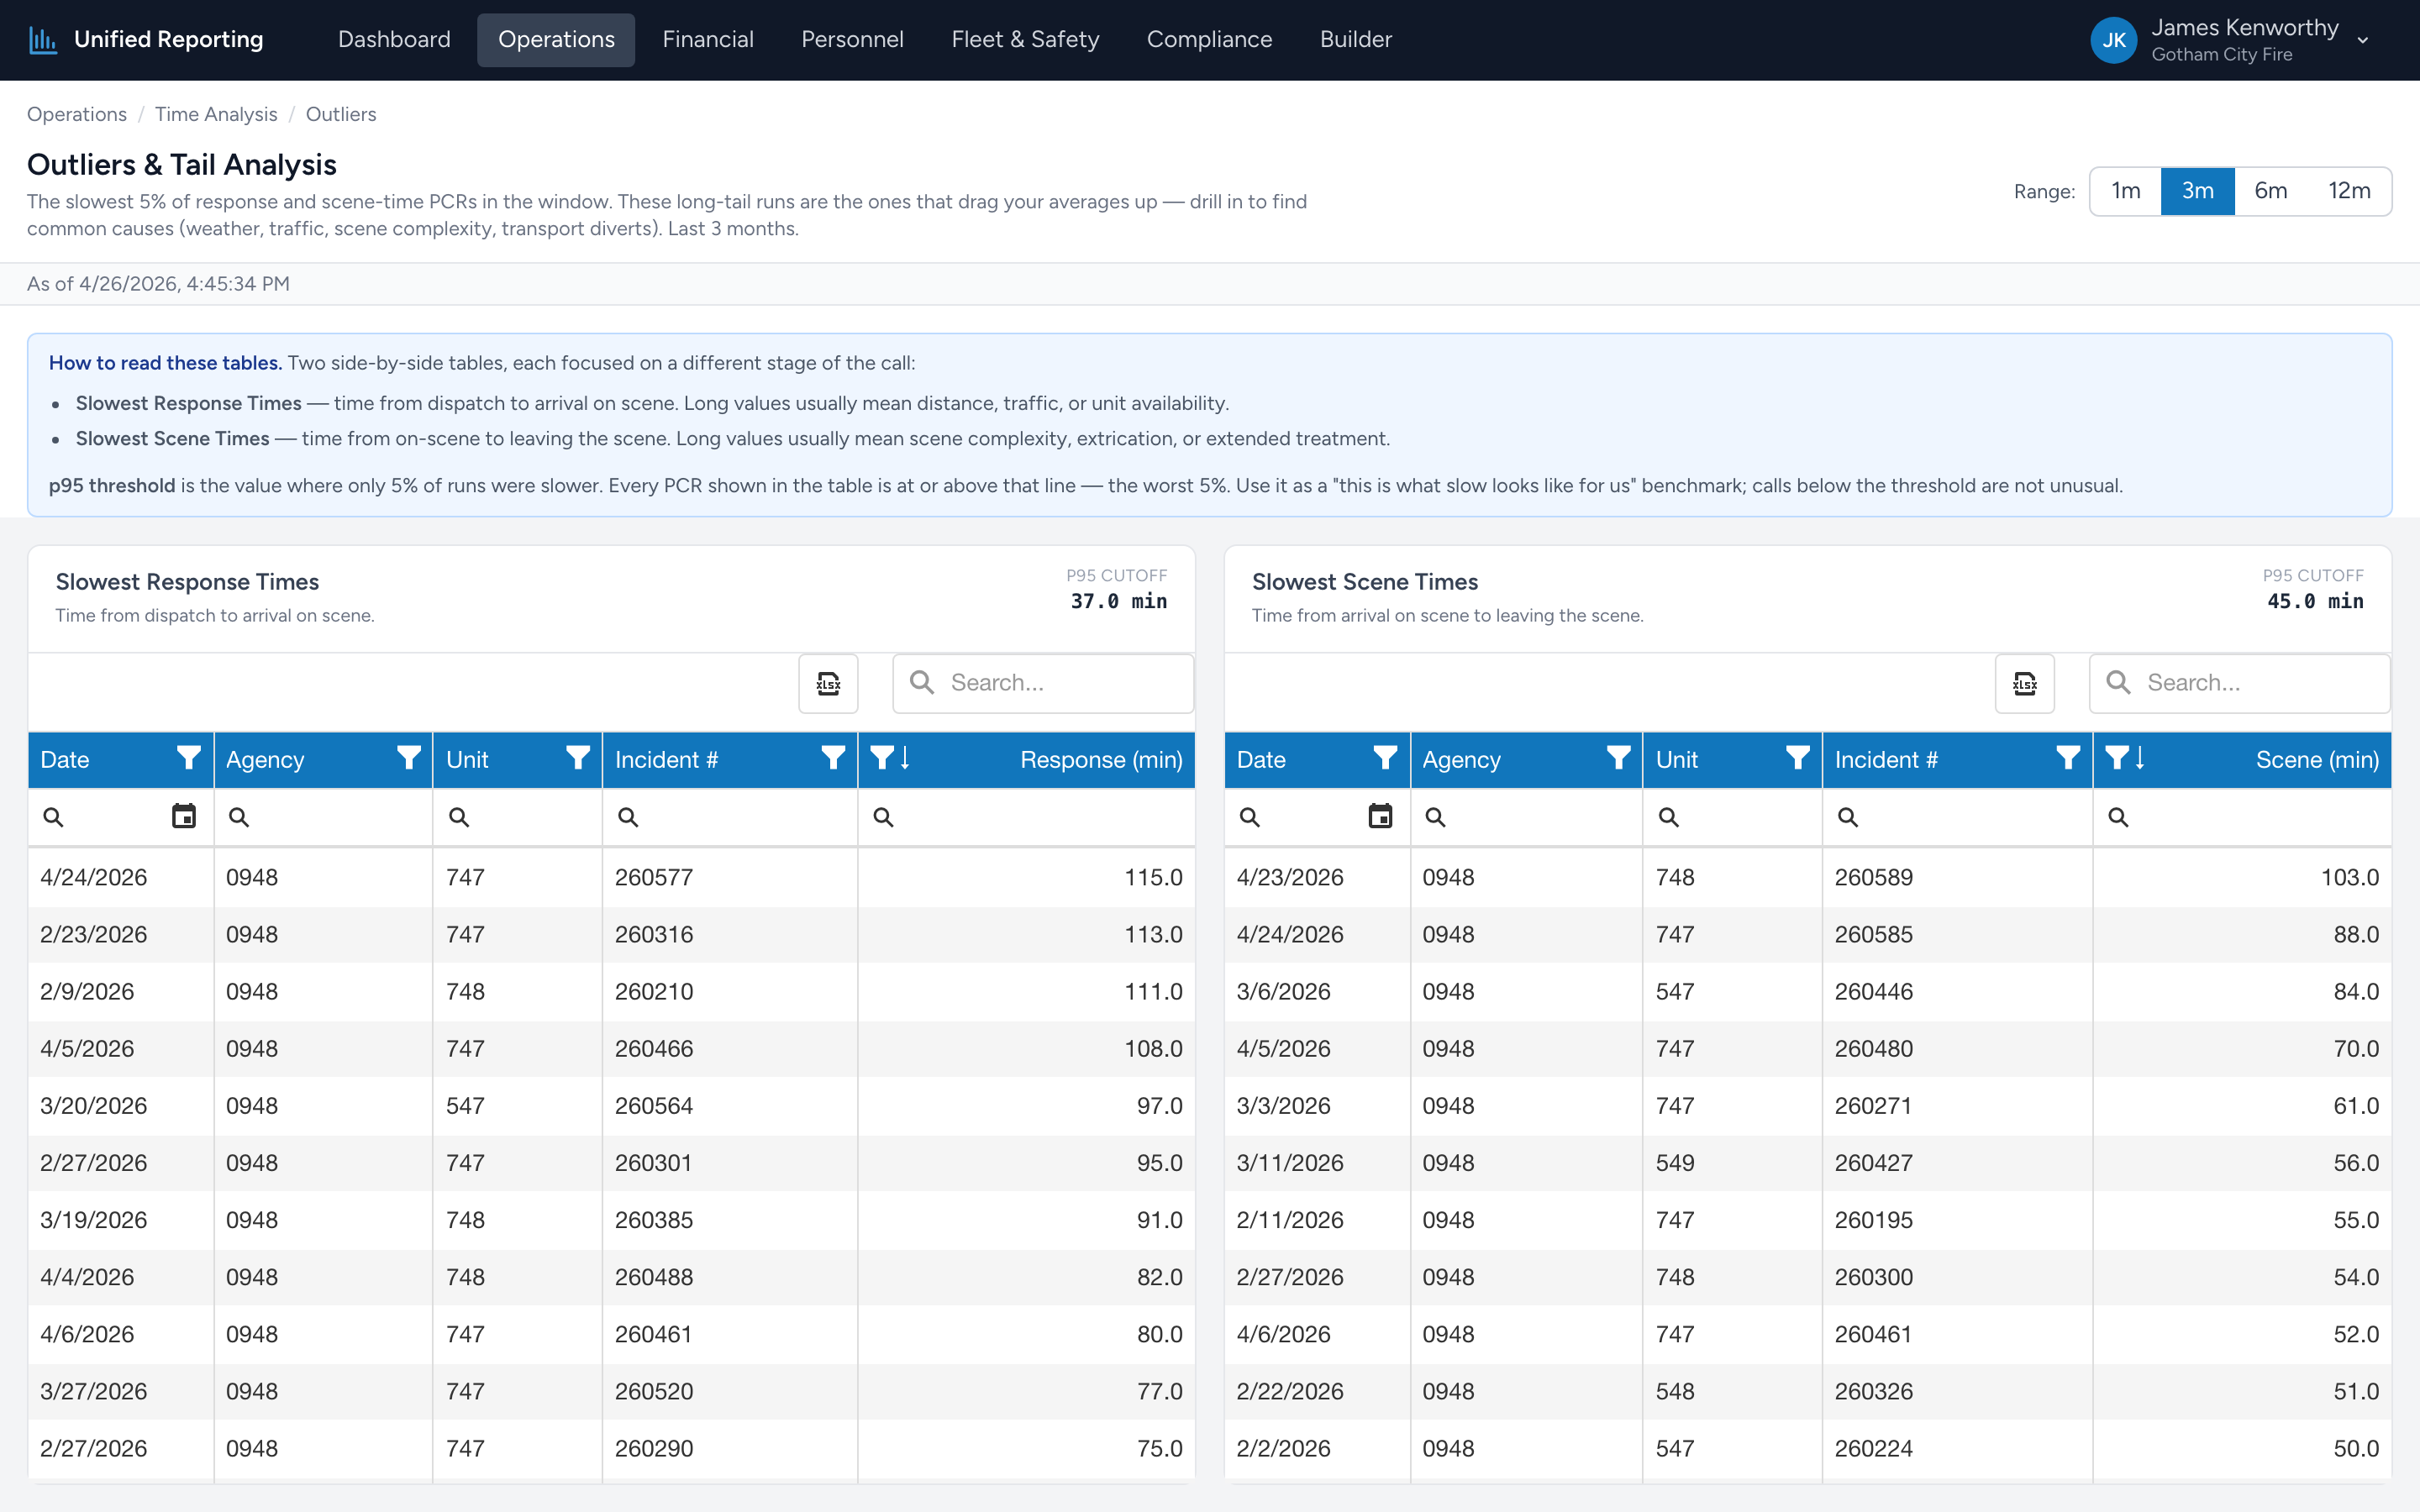This screenshot has height=1512, width=2420.
Task: Go to Time Analysis breadcrumb
Action: click(x=216, y=114)
